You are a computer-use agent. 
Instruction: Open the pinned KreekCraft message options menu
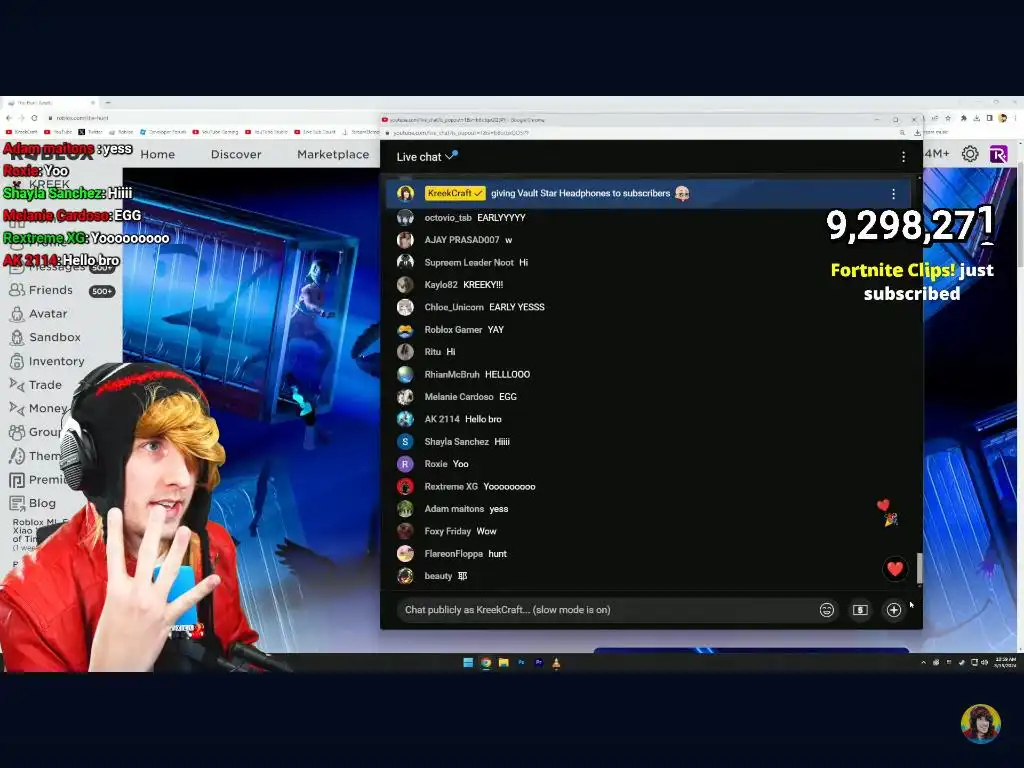coord(893,194)
